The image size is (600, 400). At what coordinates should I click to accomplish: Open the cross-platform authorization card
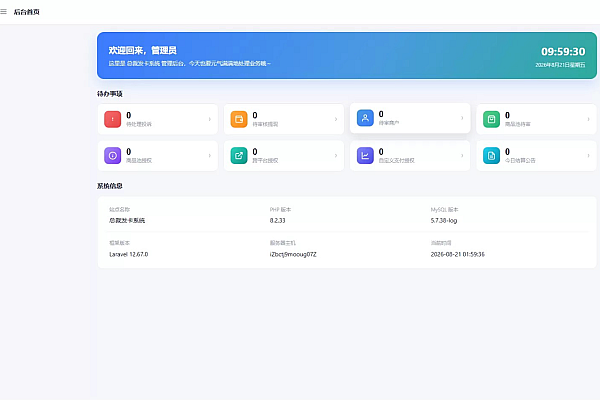284,156
